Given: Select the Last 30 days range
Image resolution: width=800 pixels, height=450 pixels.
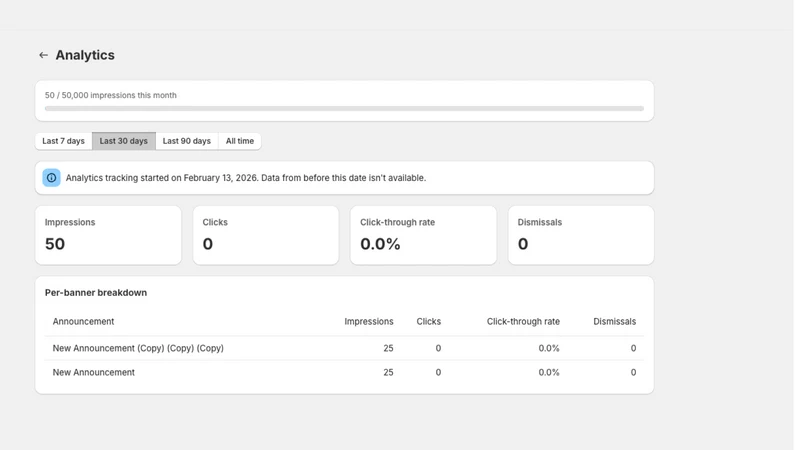Looking at the screenshot, I should tap(123, 141).
